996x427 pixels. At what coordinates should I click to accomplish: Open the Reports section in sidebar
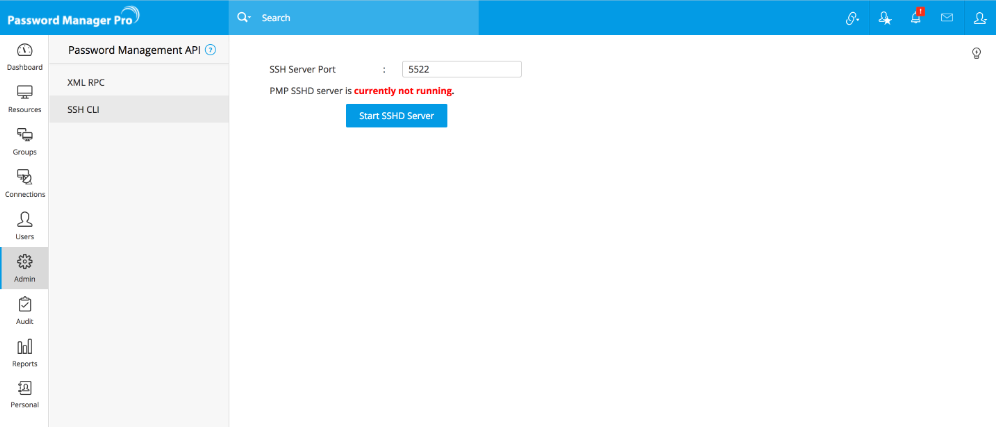pos(24,353)
